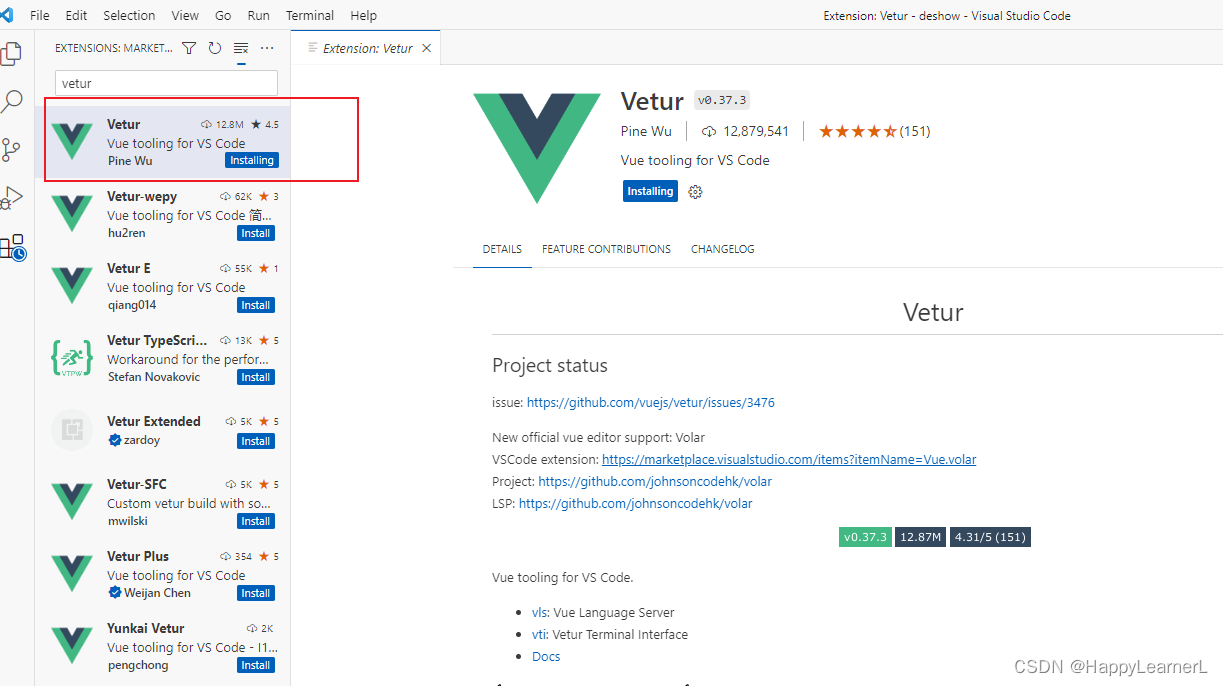Open the Selection menu
The width and height of the screenshot is (1223, 686).
pos(129,15)
